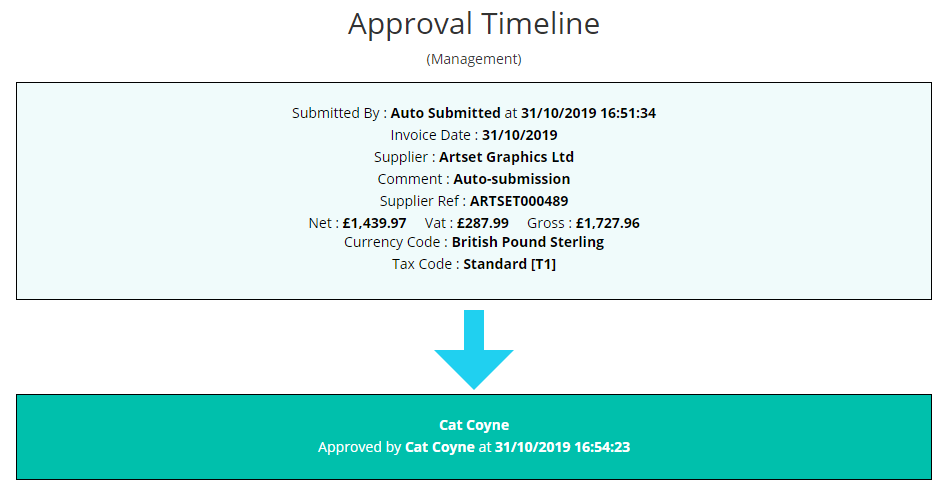
Task: Select supplier ref ARTSET000489
Action: click(519, 201)
